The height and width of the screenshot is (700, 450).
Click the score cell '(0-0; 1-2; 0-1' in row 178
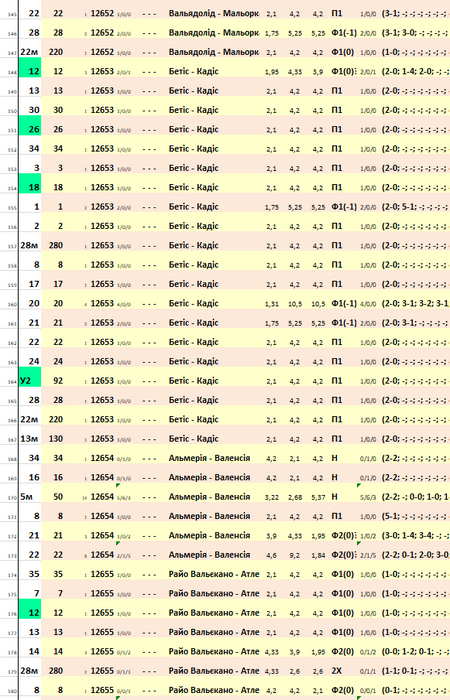click(x=415, y=652)
